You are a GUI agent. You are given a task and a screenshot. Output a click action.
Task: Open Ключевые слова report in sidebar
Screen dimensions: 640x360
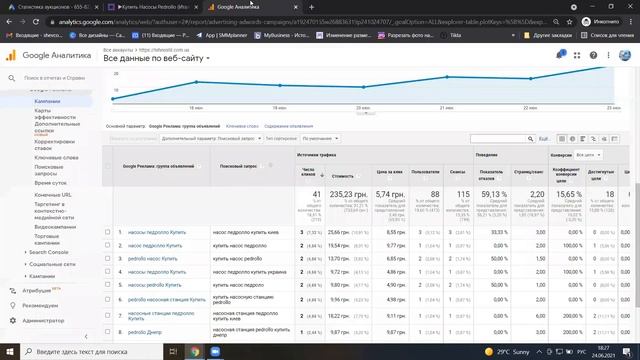pyautogui.click(x=56, y=158)
